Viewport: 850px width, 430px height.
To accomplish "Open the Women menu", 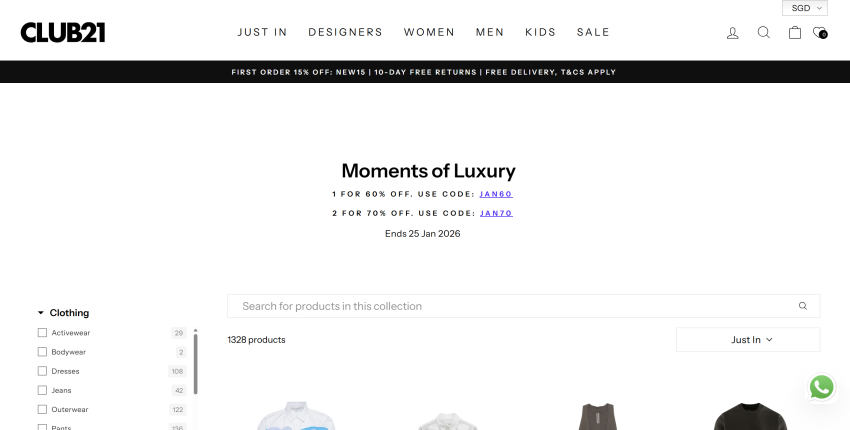I will tap(429, 32).
